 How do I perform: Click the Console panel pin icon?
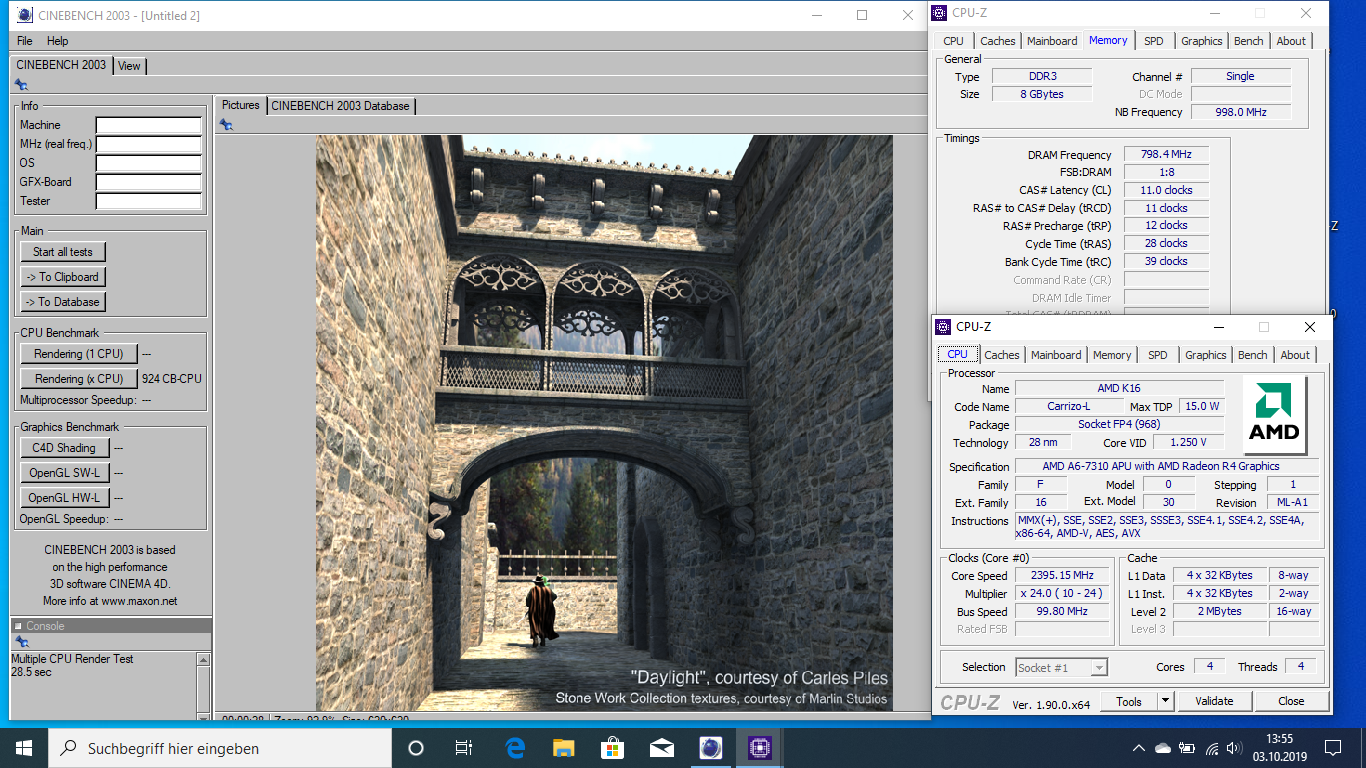[21, 642]
